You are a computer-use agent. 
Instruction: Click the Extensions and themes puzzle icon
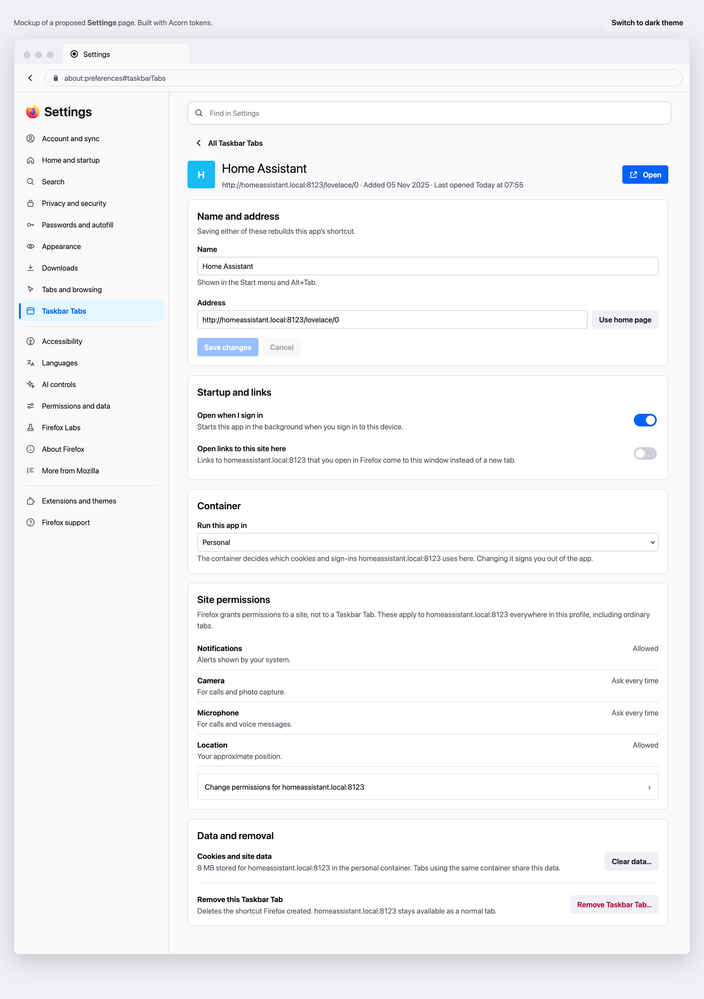pos(30,501)
